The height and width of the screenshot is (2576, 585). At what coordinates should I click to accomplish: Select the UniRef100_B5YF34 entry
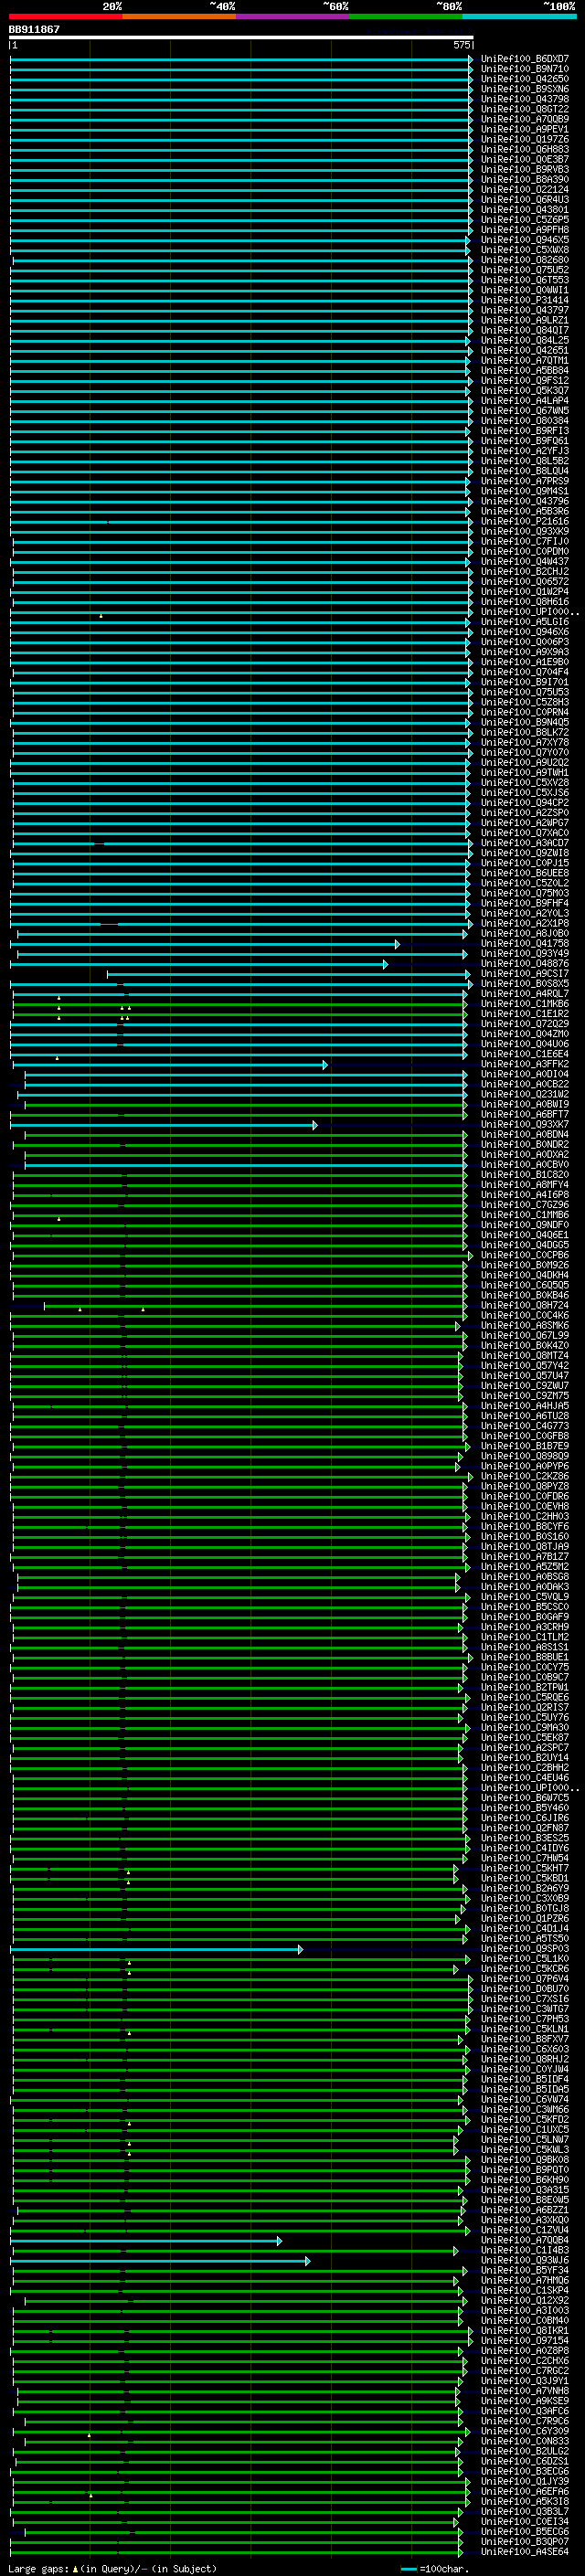pyautogui.click(x=524, y=2271)
